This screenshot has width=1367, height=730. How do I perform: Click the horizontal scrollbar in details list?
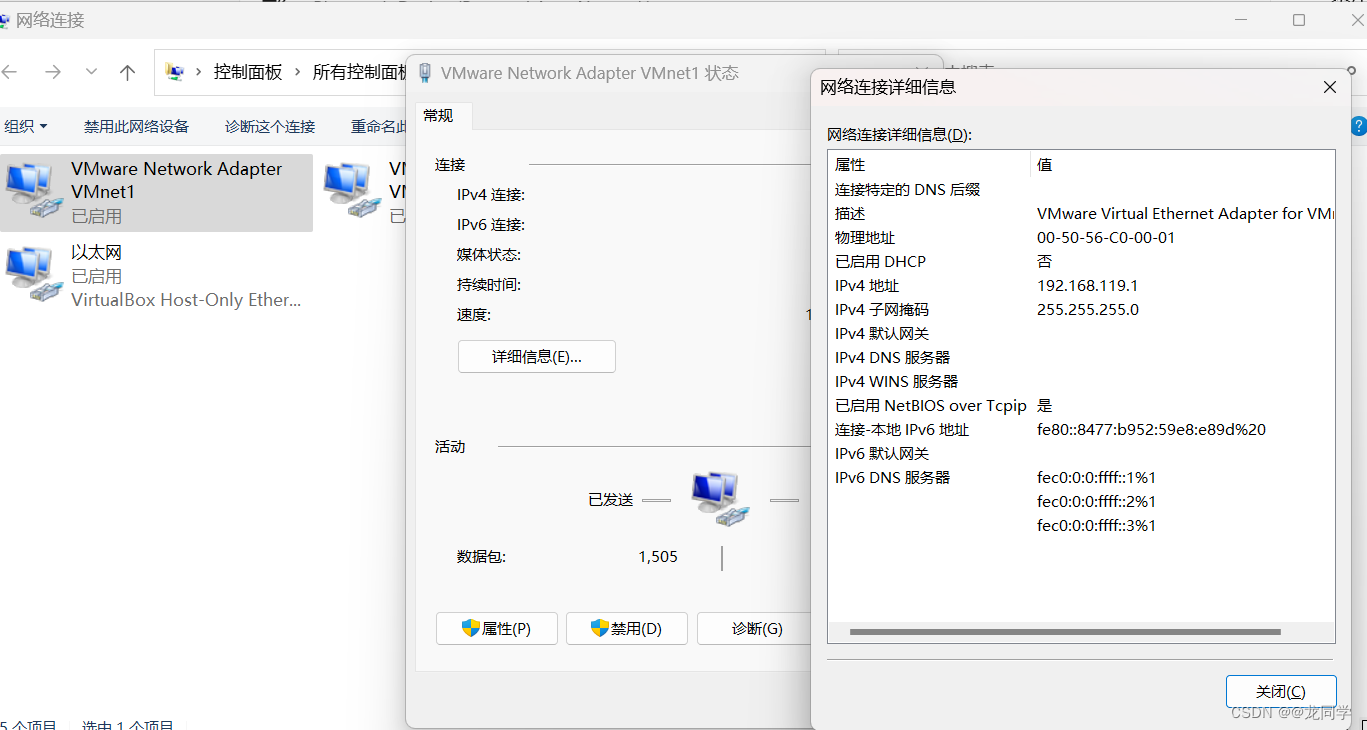(1065, 632)
